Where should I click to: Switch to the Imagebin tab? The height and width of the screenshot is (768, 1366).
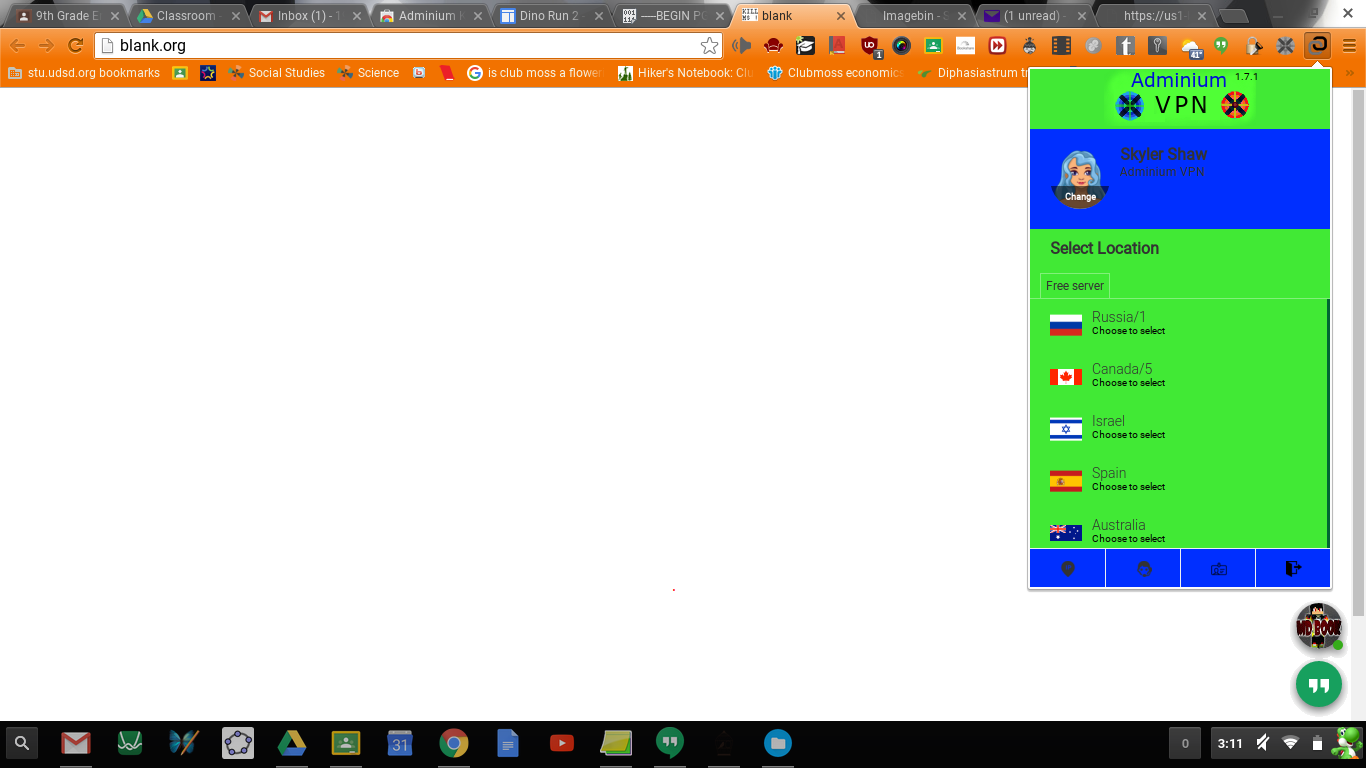click(x=915, y=16)
